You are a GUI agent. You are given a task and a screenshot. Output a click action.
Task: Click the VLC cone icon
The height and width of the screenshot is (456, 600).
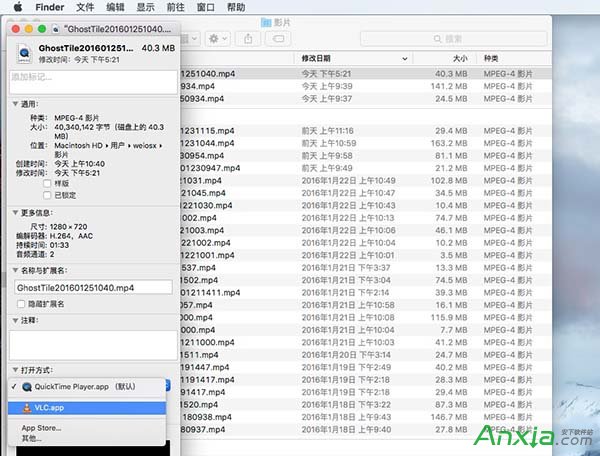27,408
